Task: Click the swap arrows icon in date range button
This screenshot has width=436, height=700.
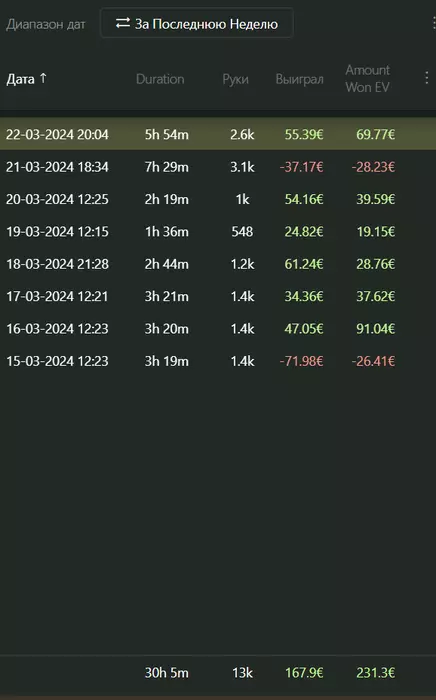Action: click(123, 23)
